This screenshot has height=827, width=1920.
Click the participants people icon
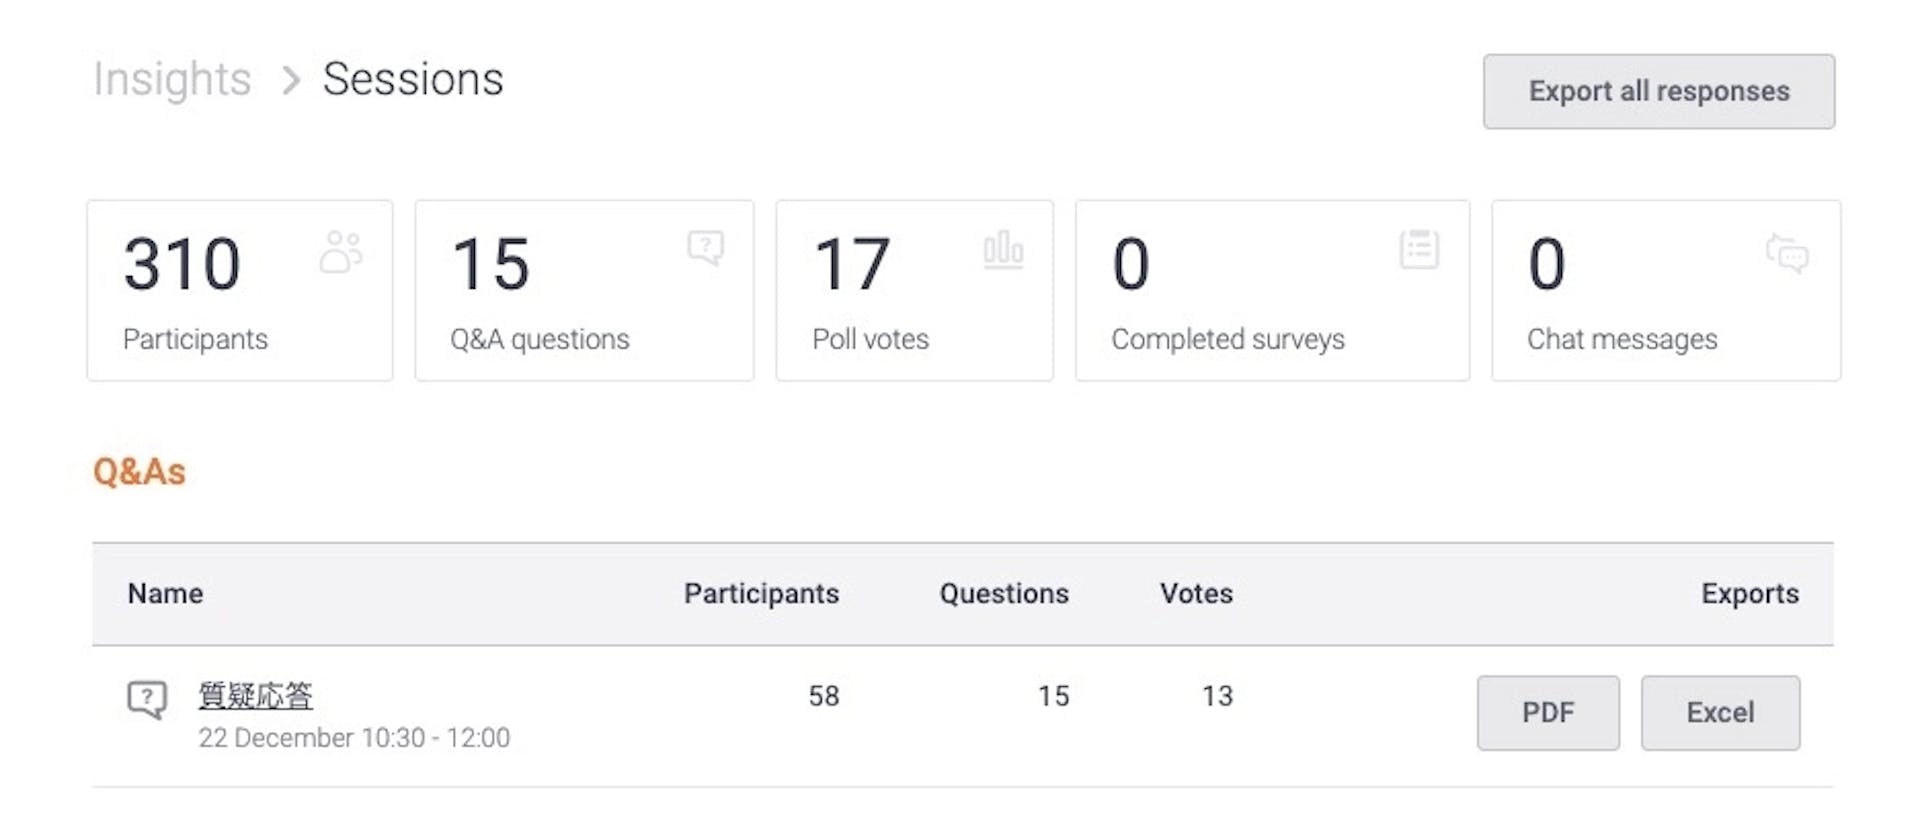(341, 251)
